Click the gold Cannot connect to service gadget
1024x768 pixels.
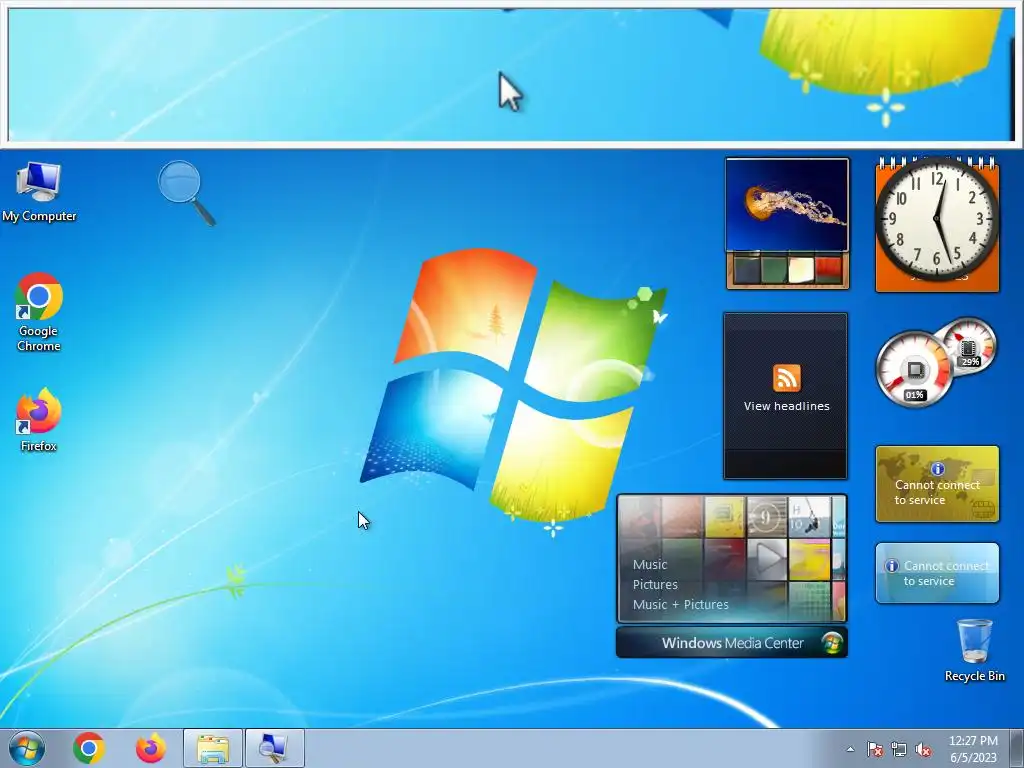click(x=937, y=484)
